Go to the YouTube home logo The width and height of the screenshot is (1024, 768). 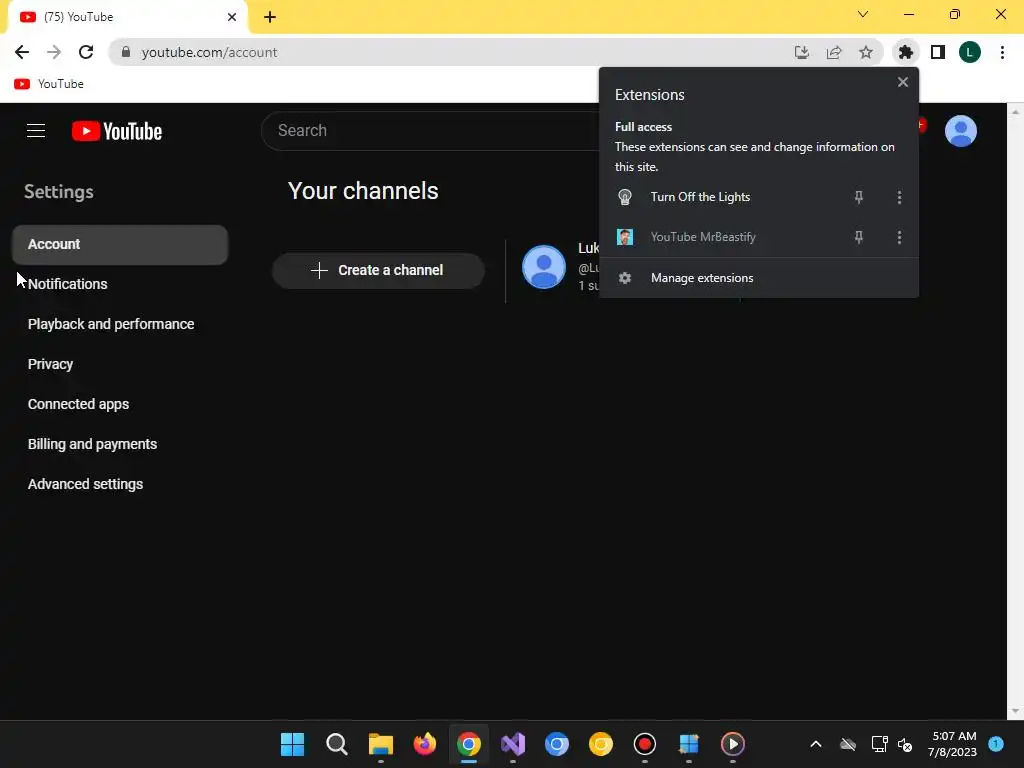click(x=117, y=131)
